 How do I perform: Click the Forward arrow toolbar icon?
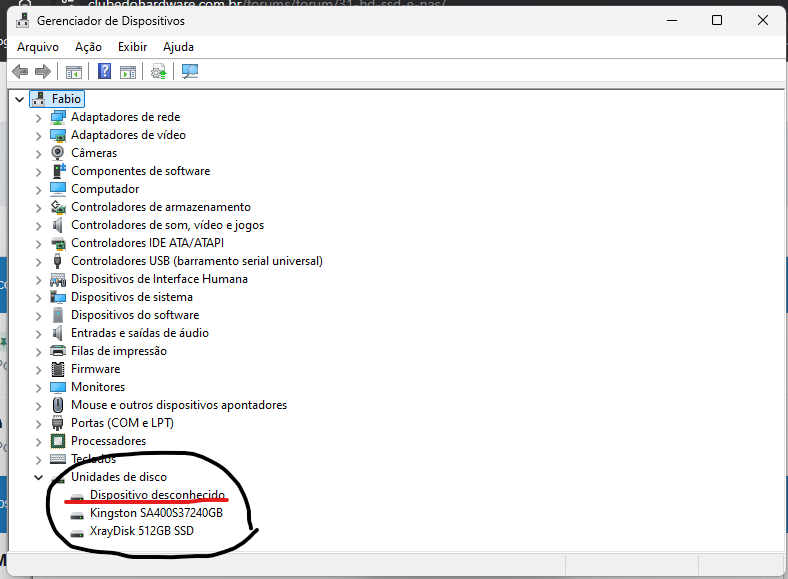43,71
